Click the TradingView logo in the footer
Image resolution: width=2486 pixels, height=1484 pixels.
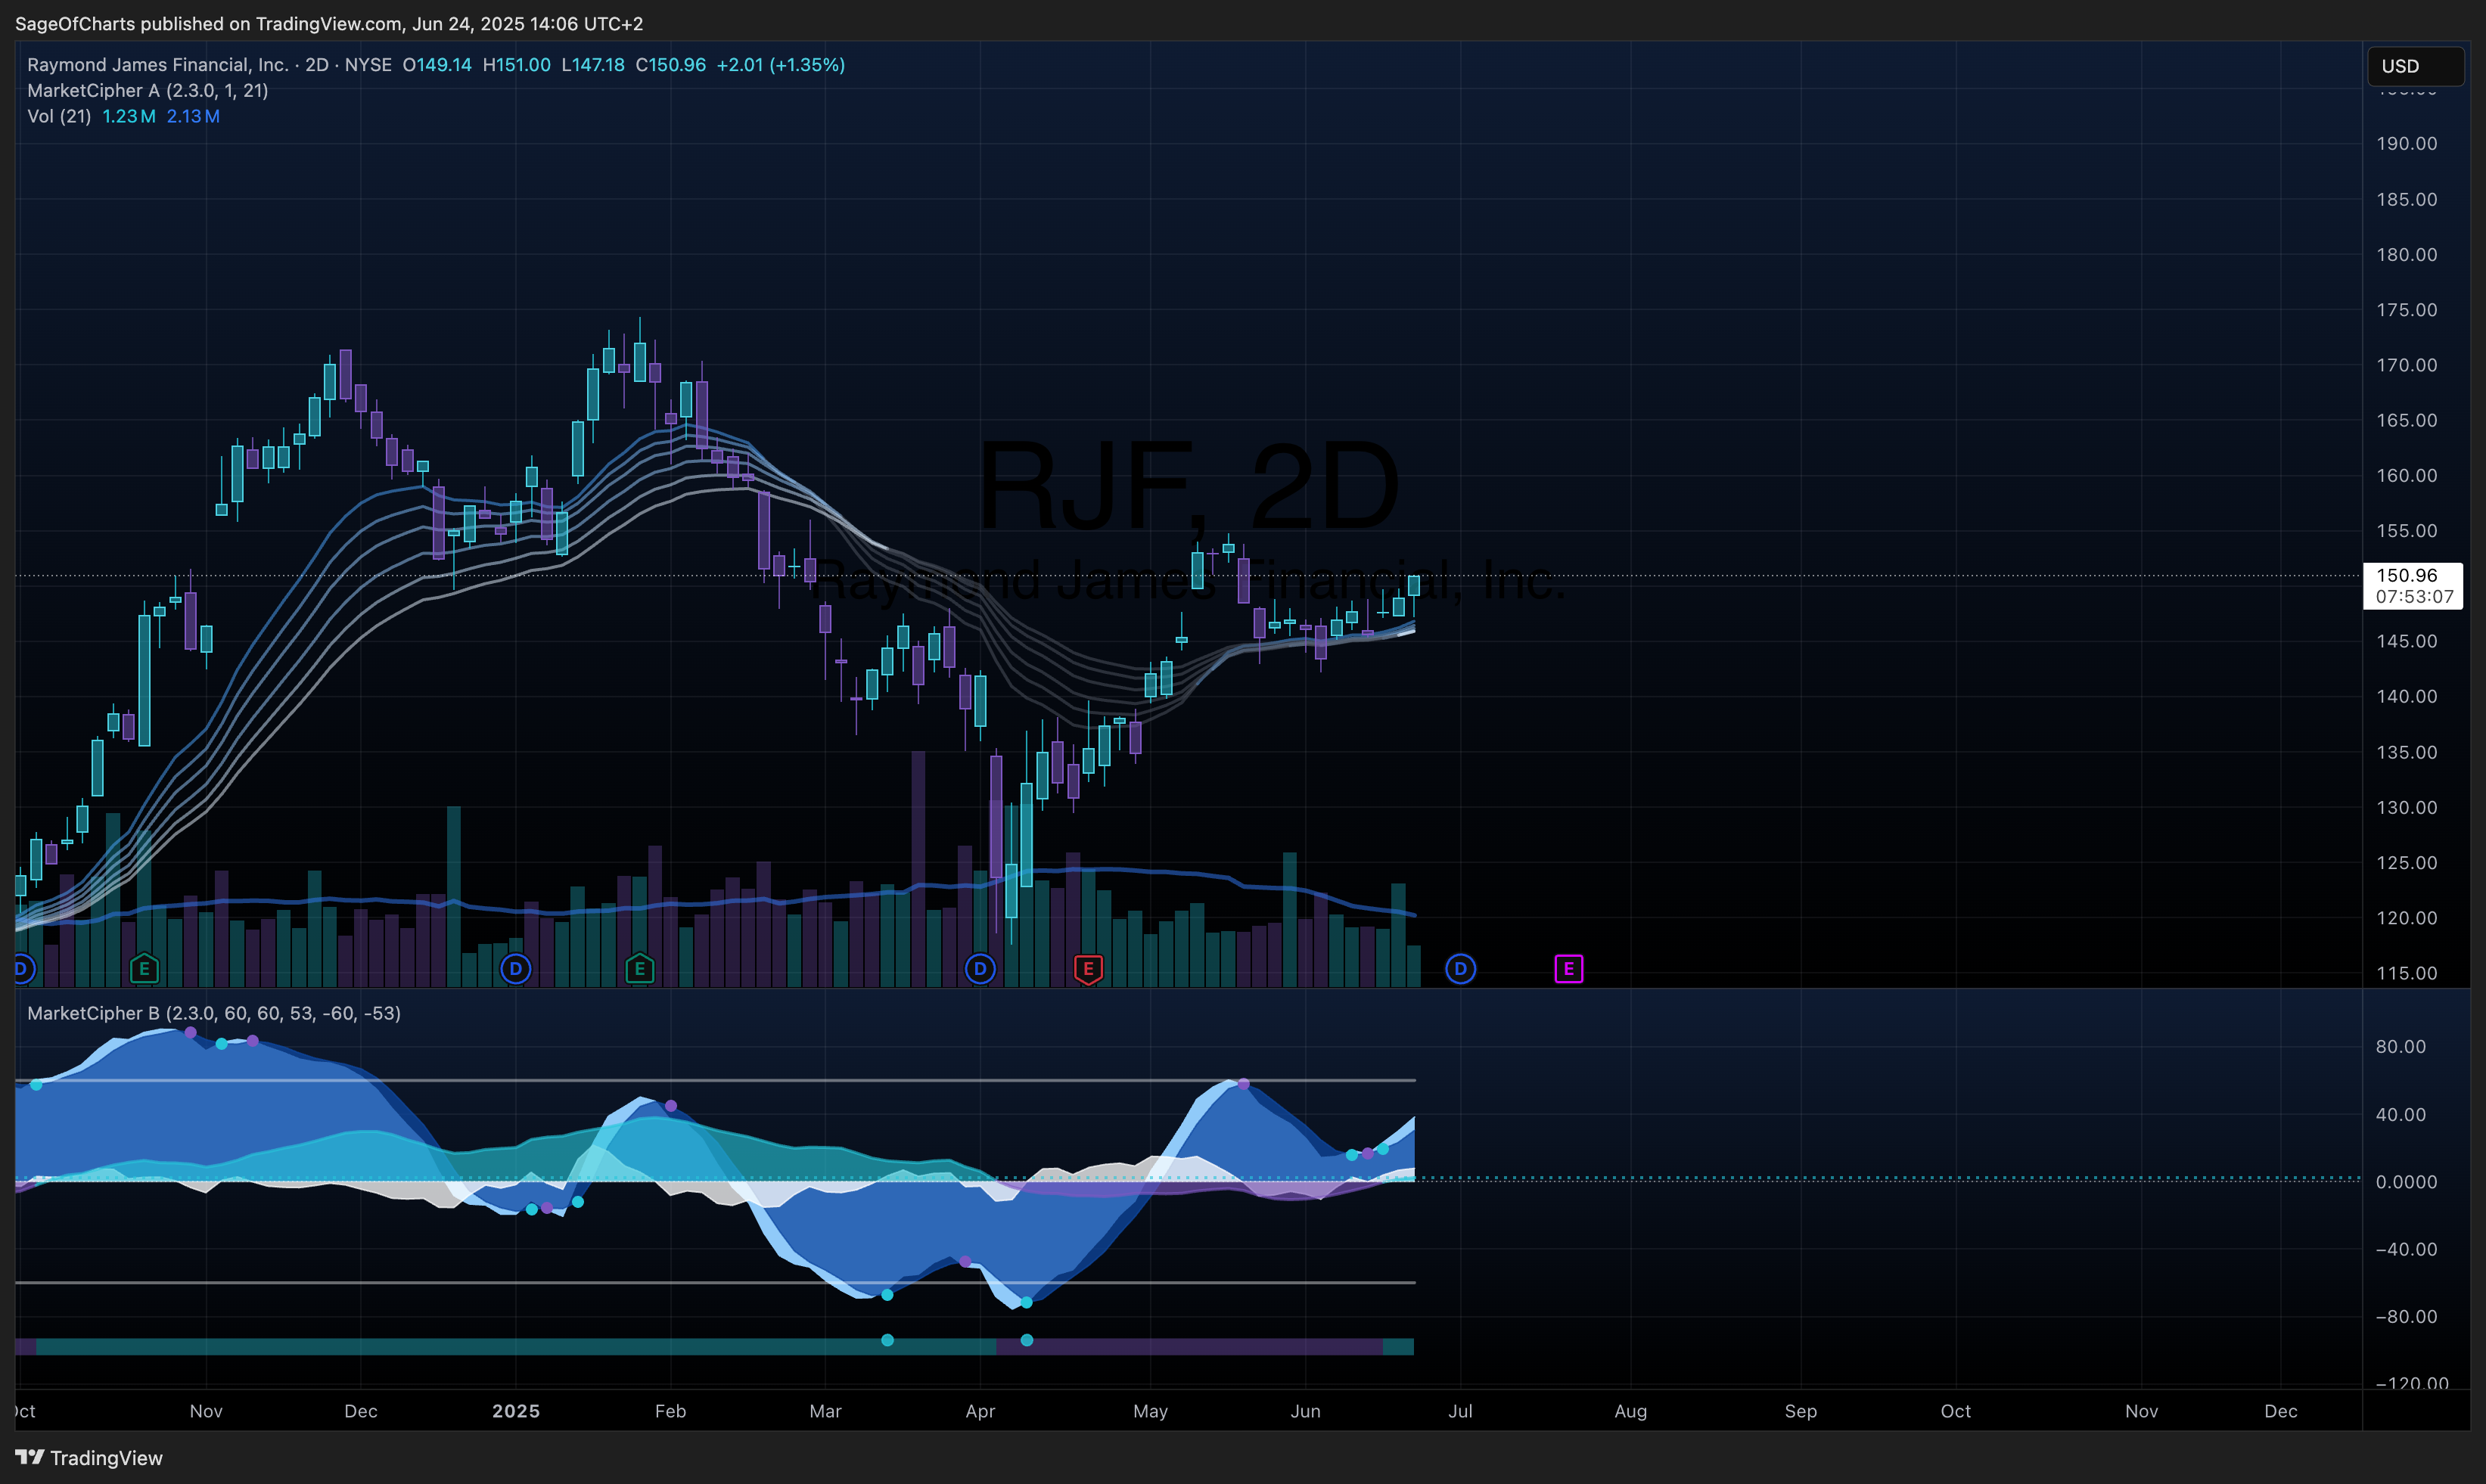coord(89,1457)
